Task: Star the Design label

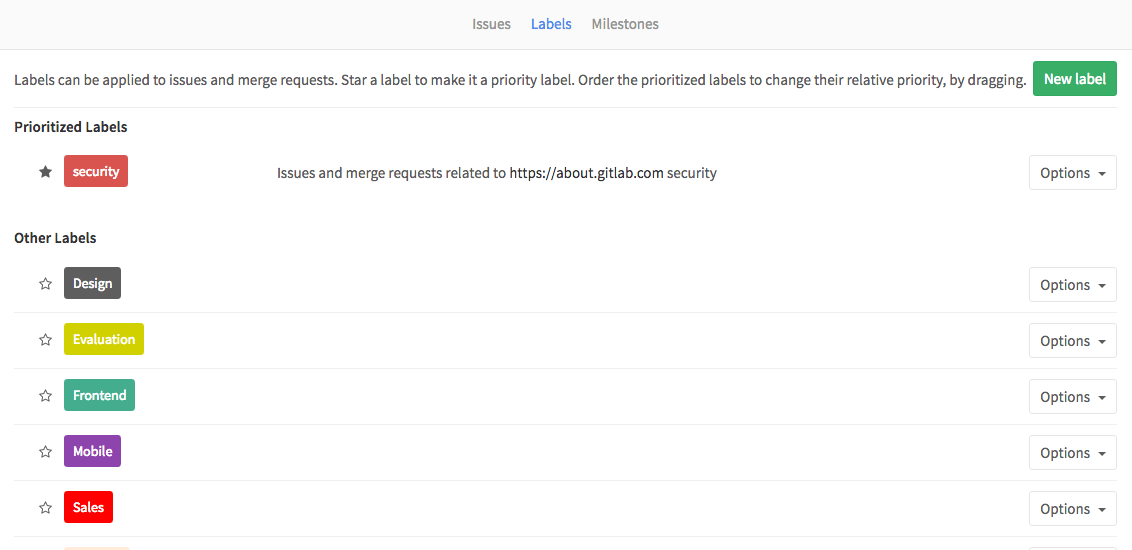Action: [x=45, y=284]
